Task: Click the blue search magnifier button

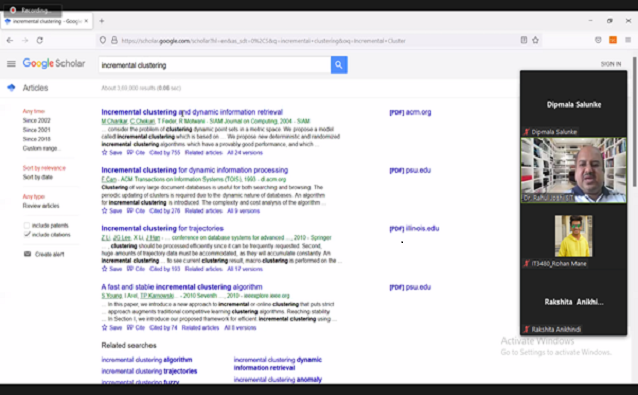Action: pos(339,65)
